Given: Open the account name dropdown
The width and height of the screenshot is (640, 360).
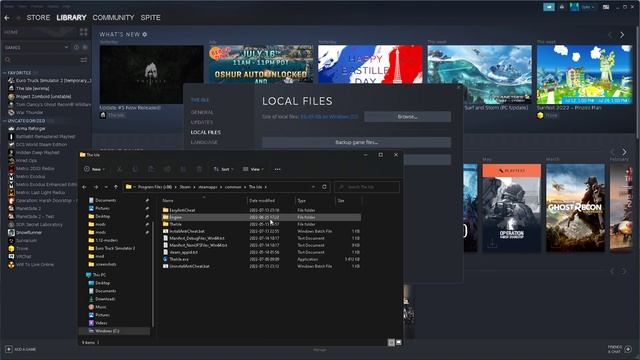Looking at the screenshot, I should click(x=587, y=7).
